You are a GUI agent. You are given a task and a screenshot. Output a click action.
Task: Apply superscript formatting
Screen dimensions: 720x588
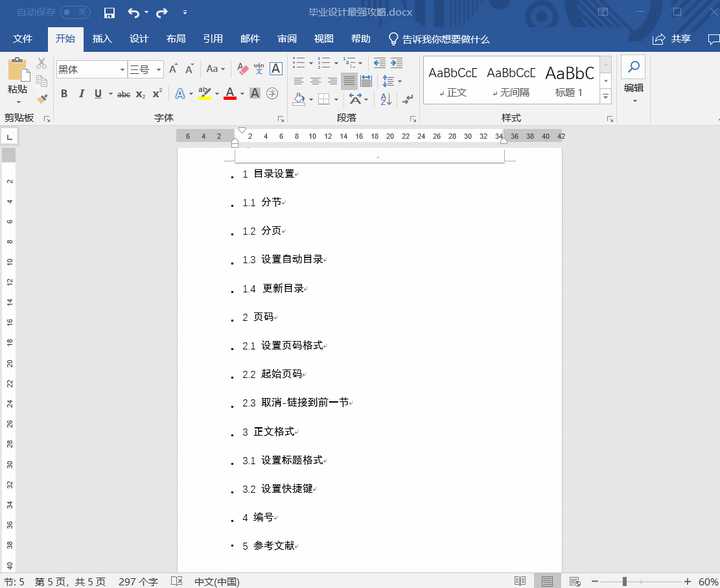point(157,94)
